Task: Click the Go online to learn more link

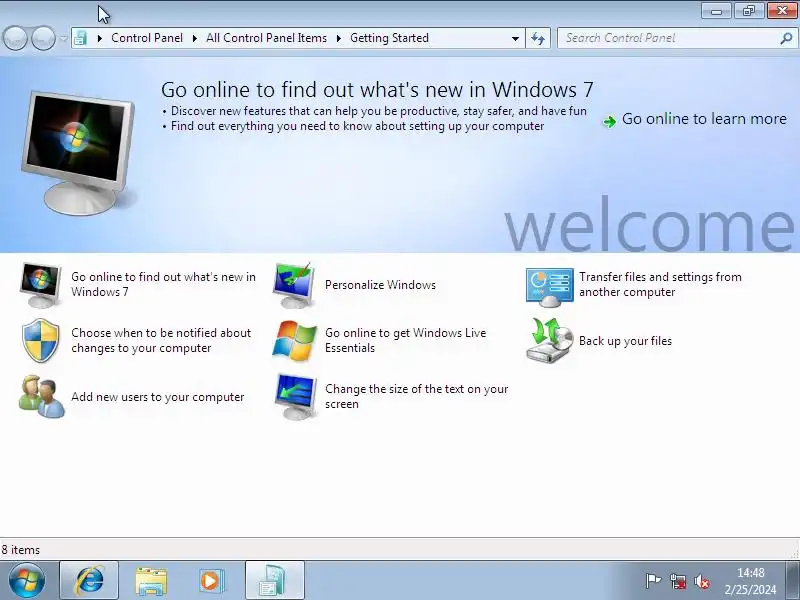Action: coord(704,118)
